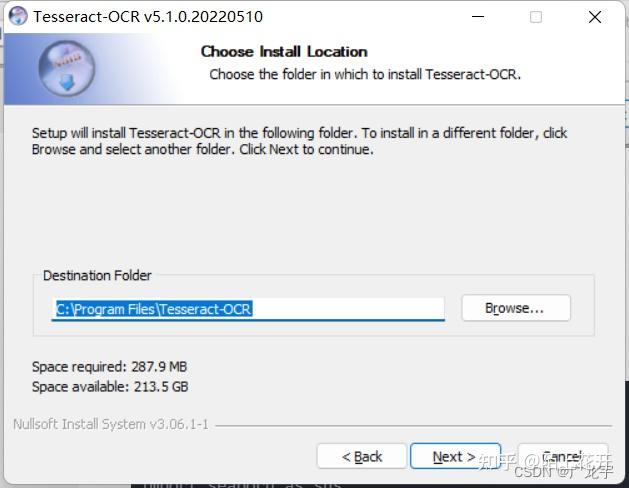
Task: Close the Tesseract-OCR installer window
Action: click(595, 17)
